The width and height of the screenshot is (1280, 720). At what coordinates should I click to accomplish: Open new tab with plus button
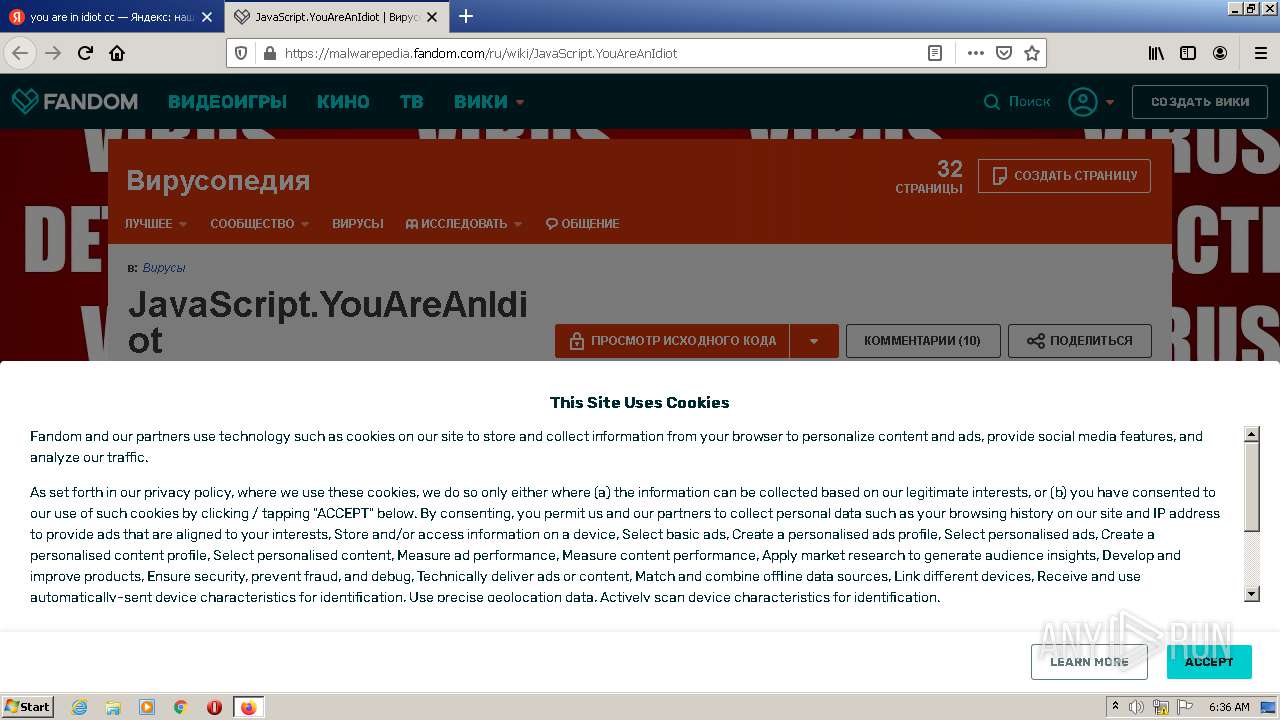pyautogui.click(x=466, y=16)
